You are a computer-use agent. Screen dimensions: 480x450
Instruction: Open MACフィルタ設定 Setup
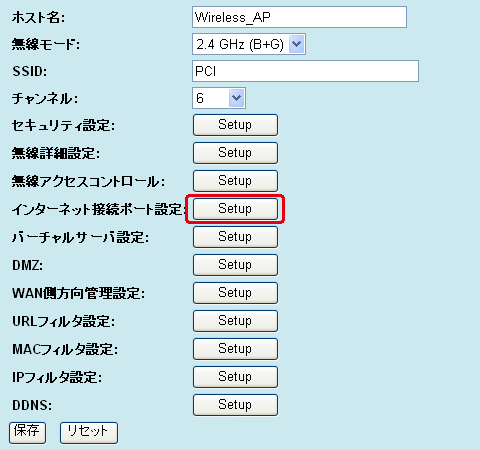[x=235, y=349]
